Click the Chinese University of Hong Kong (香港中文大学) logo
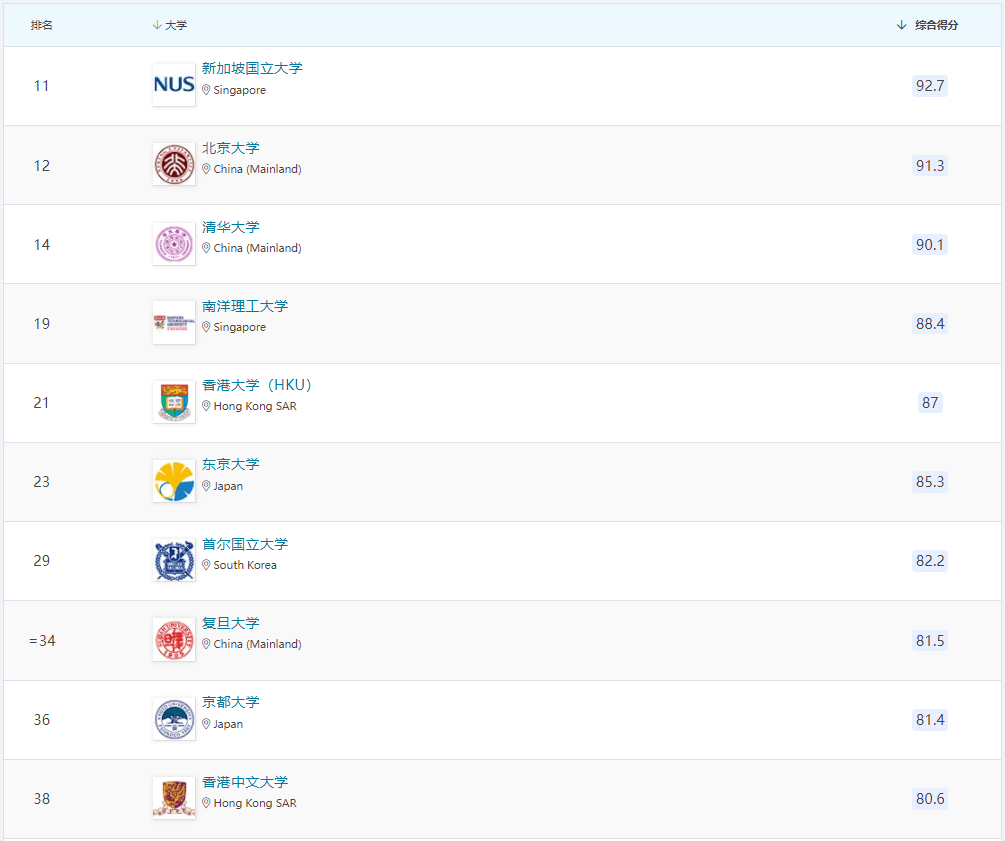Viewport: 1005px width, 841px height. [174, 798]
